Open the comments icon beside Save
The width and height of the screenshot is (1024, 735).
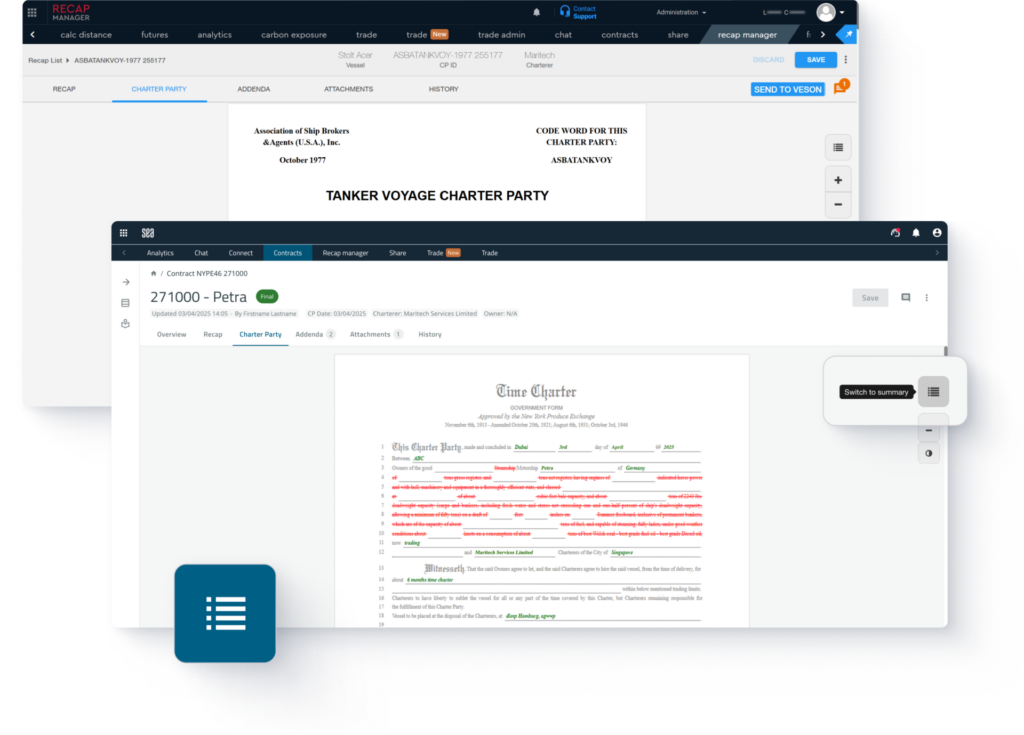[906, 298]
